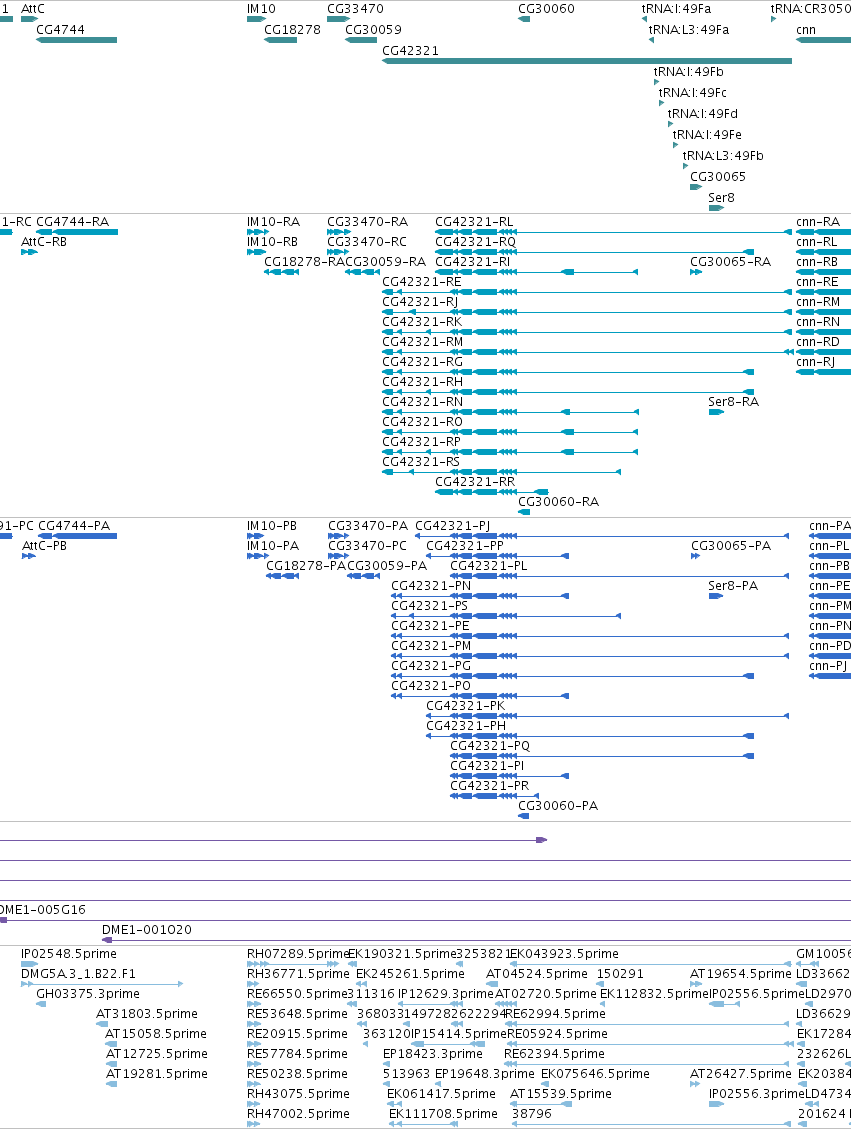851x1129 pixels.
Task: Click the CG18278 gene feature
Action: pyautogui.click(x=280, y=40)
